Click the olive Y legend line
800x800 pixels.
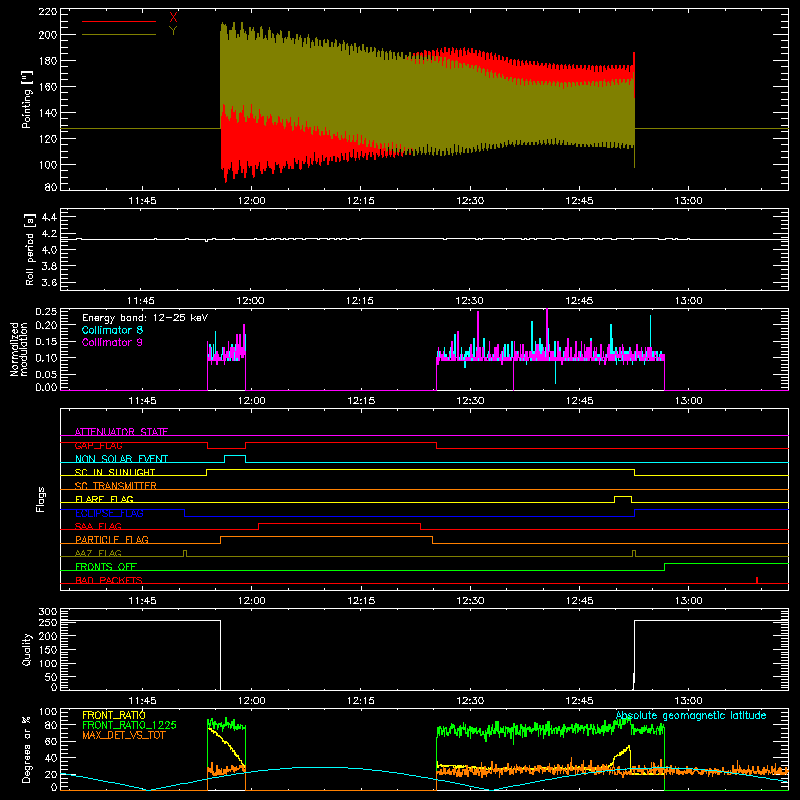coord(119,34)
